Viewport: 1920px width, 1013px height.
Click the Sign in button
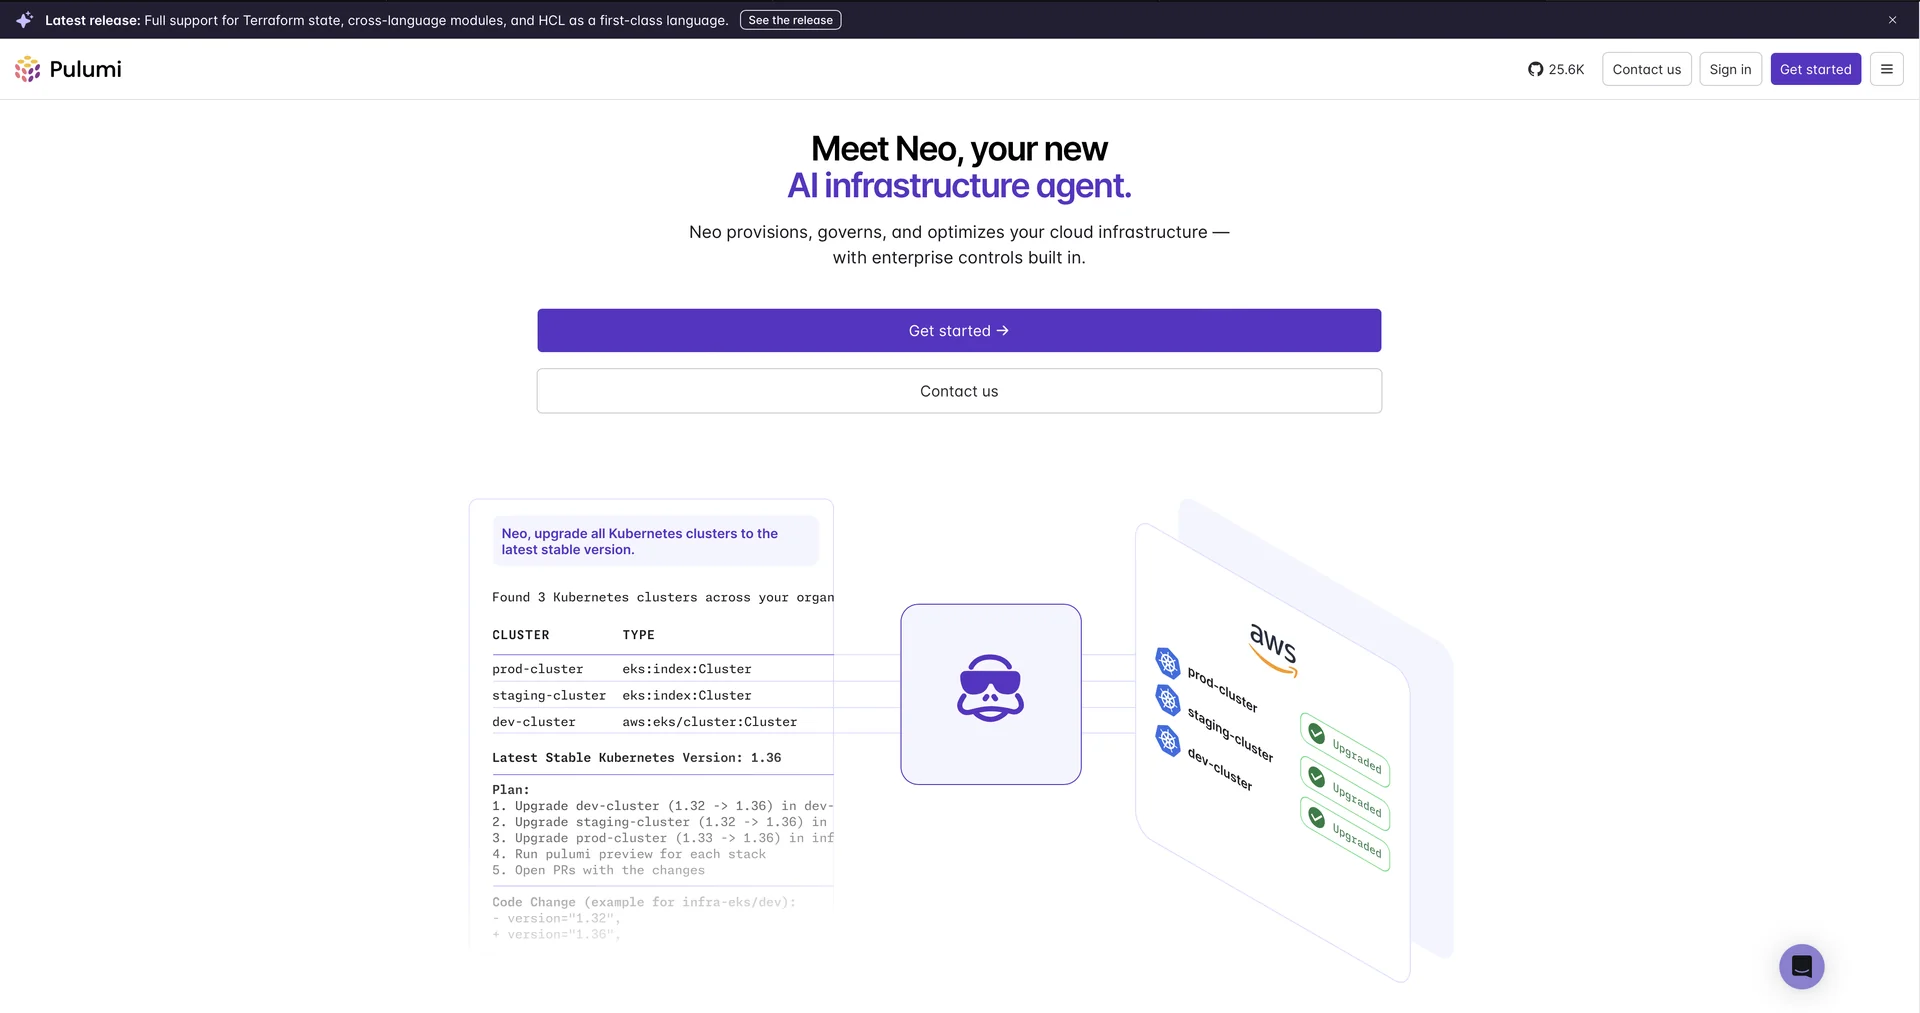1730,69
